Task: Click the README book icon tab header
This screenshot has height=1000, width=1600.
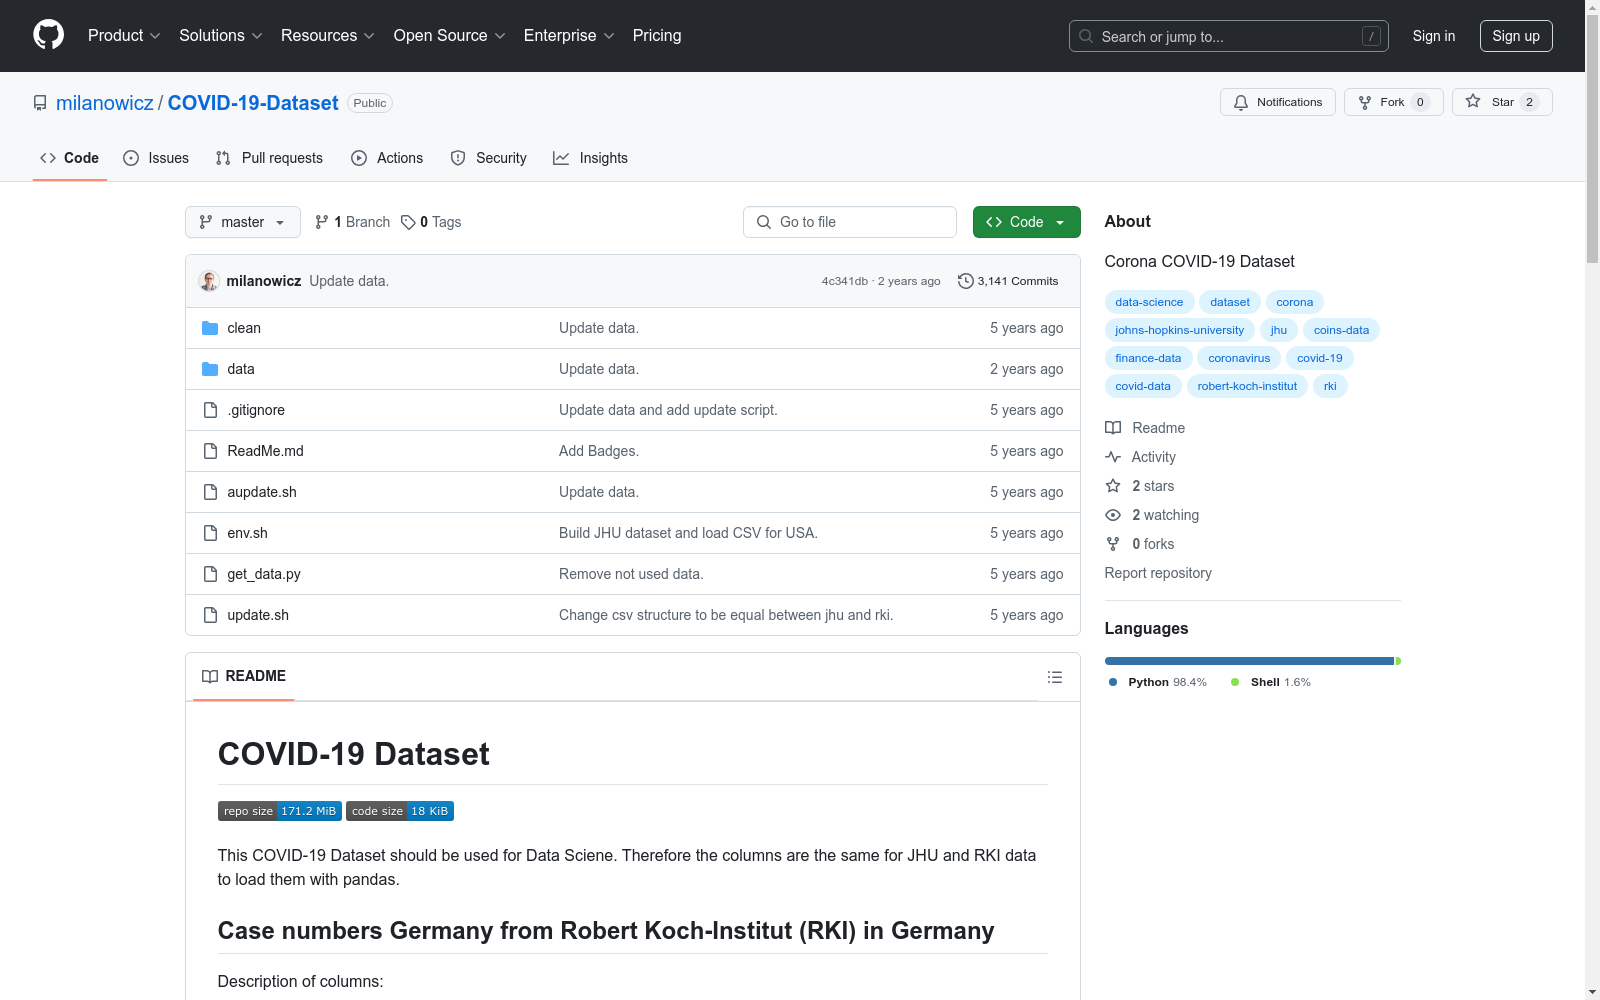Action: click(x=210, y=677)
